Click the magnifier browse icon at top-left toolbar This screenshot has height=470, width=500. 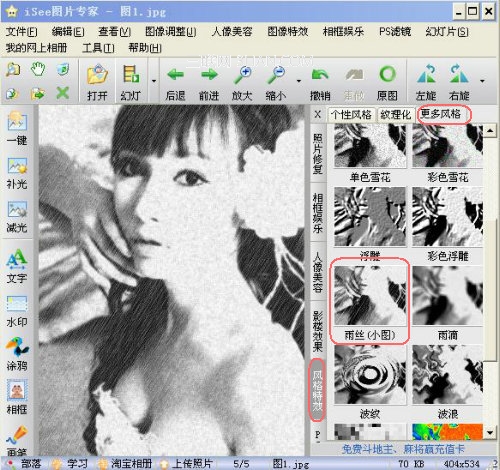coord(13,69)
